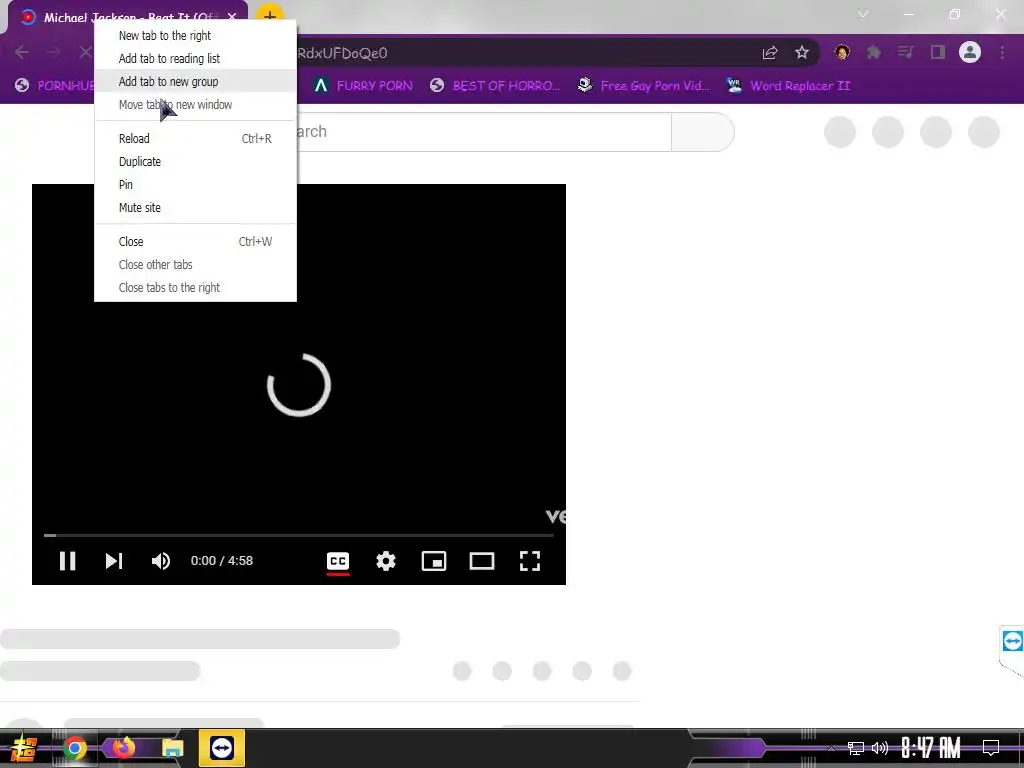The width and height of the screenshot is (1024, 768).
Task: Share this page icon in address bar
Action: [x=770, y=52]
